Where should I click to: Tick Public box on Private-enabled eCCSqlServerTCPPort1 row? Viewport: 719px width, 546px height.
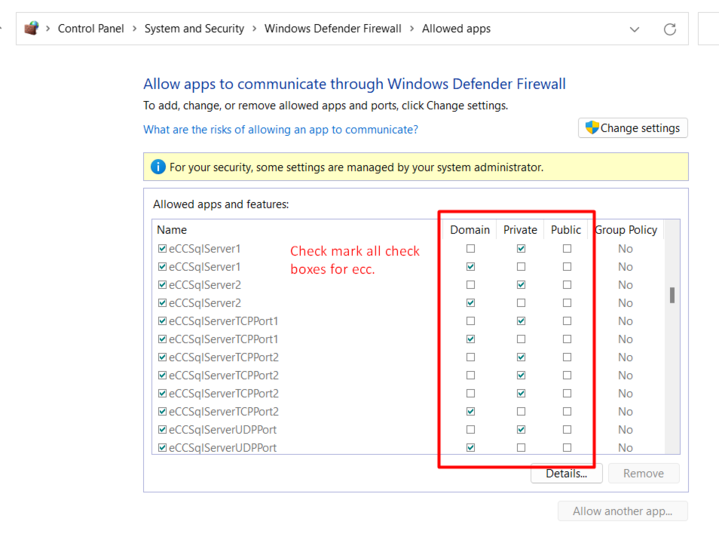click(x=567, y=321)
